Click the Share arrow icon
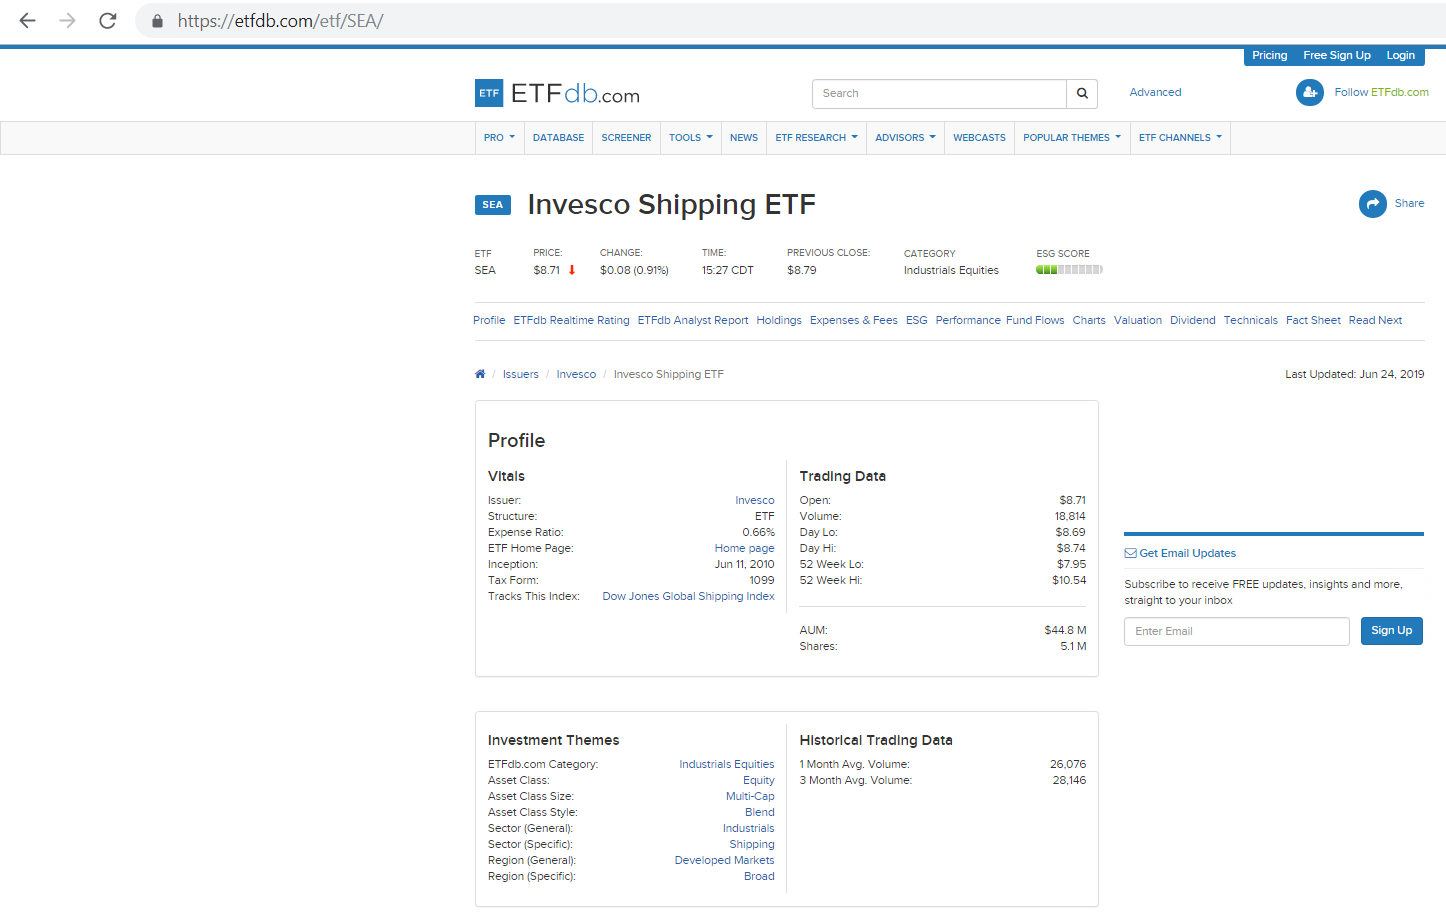Viewport: 1446px width, 922px height. coord(1372,204)
